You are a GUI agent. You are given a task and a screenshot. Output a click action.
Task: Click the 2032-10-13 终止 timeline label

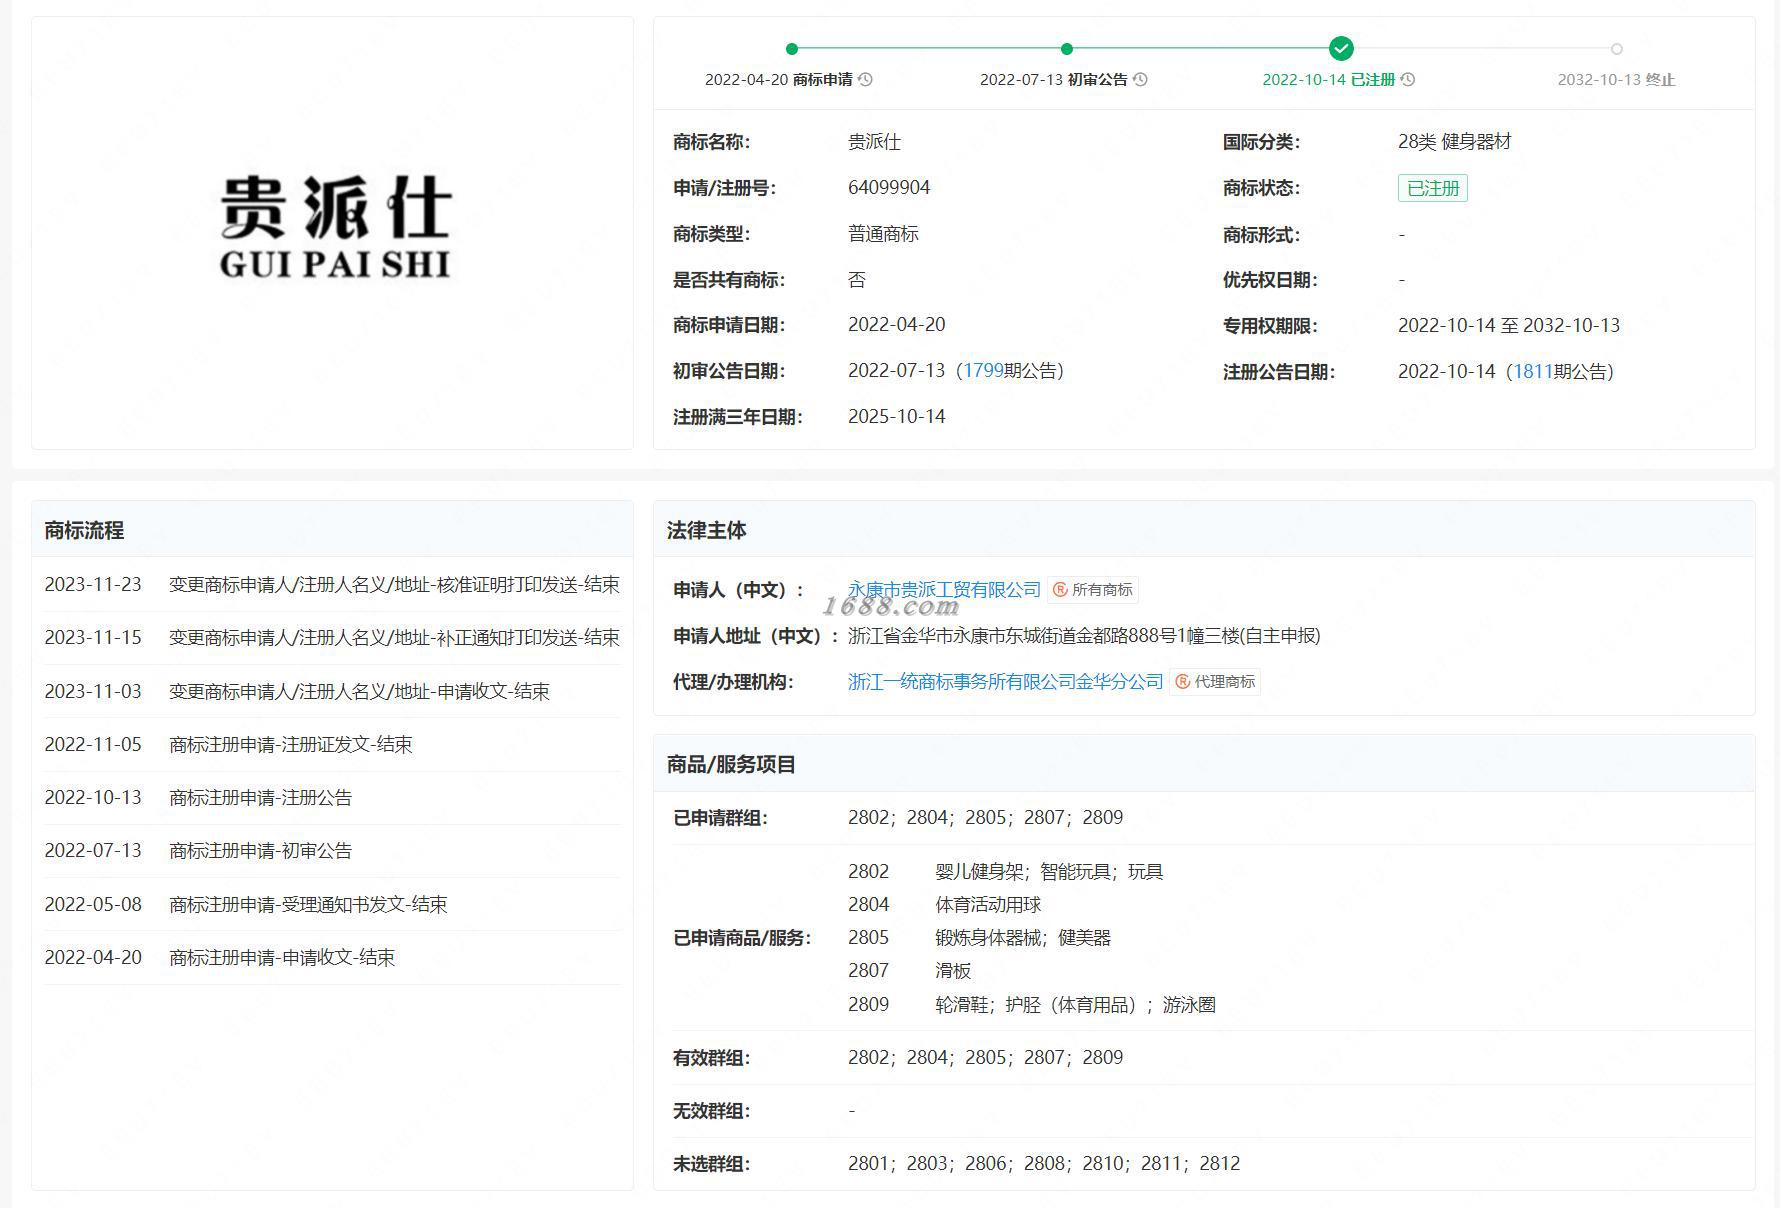pos(1616,80)
